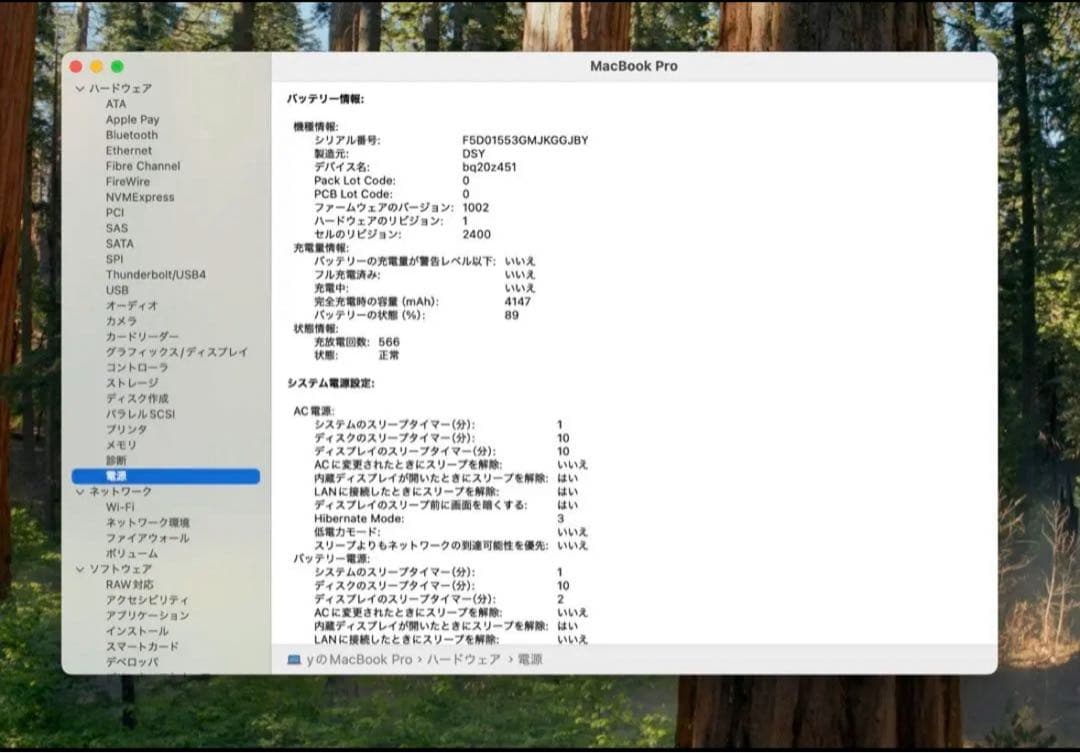This screenshot has height=753, width=1080.
Task: Click yのMacBook Pro in path bar
Action: point(359,660)
